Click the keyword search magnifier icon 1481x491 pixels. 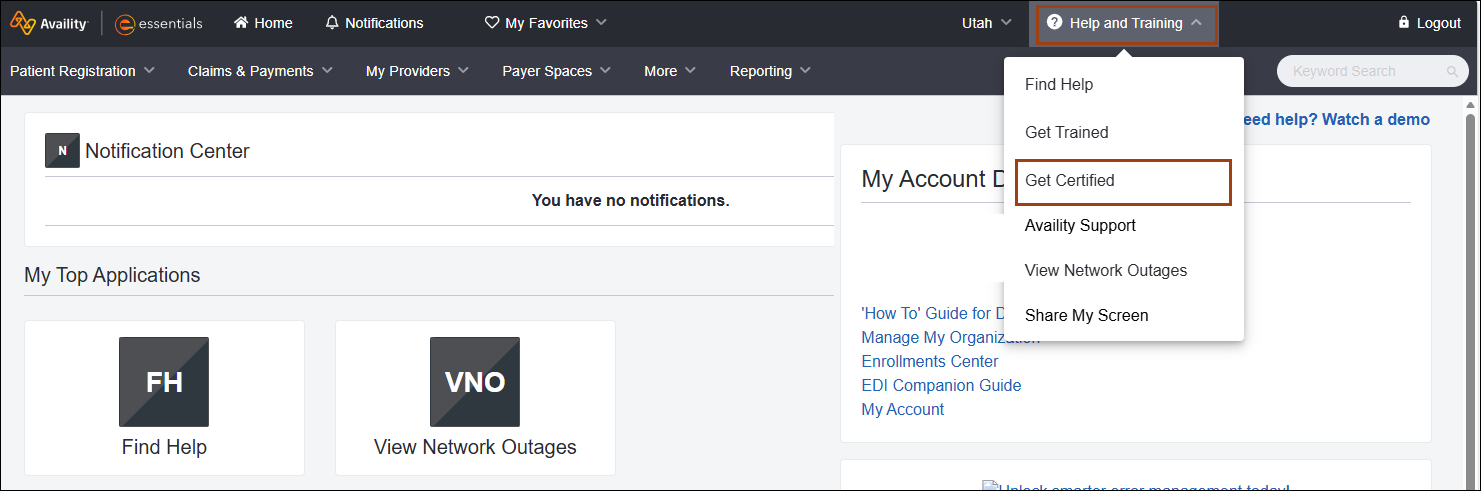coord(1451,72)
